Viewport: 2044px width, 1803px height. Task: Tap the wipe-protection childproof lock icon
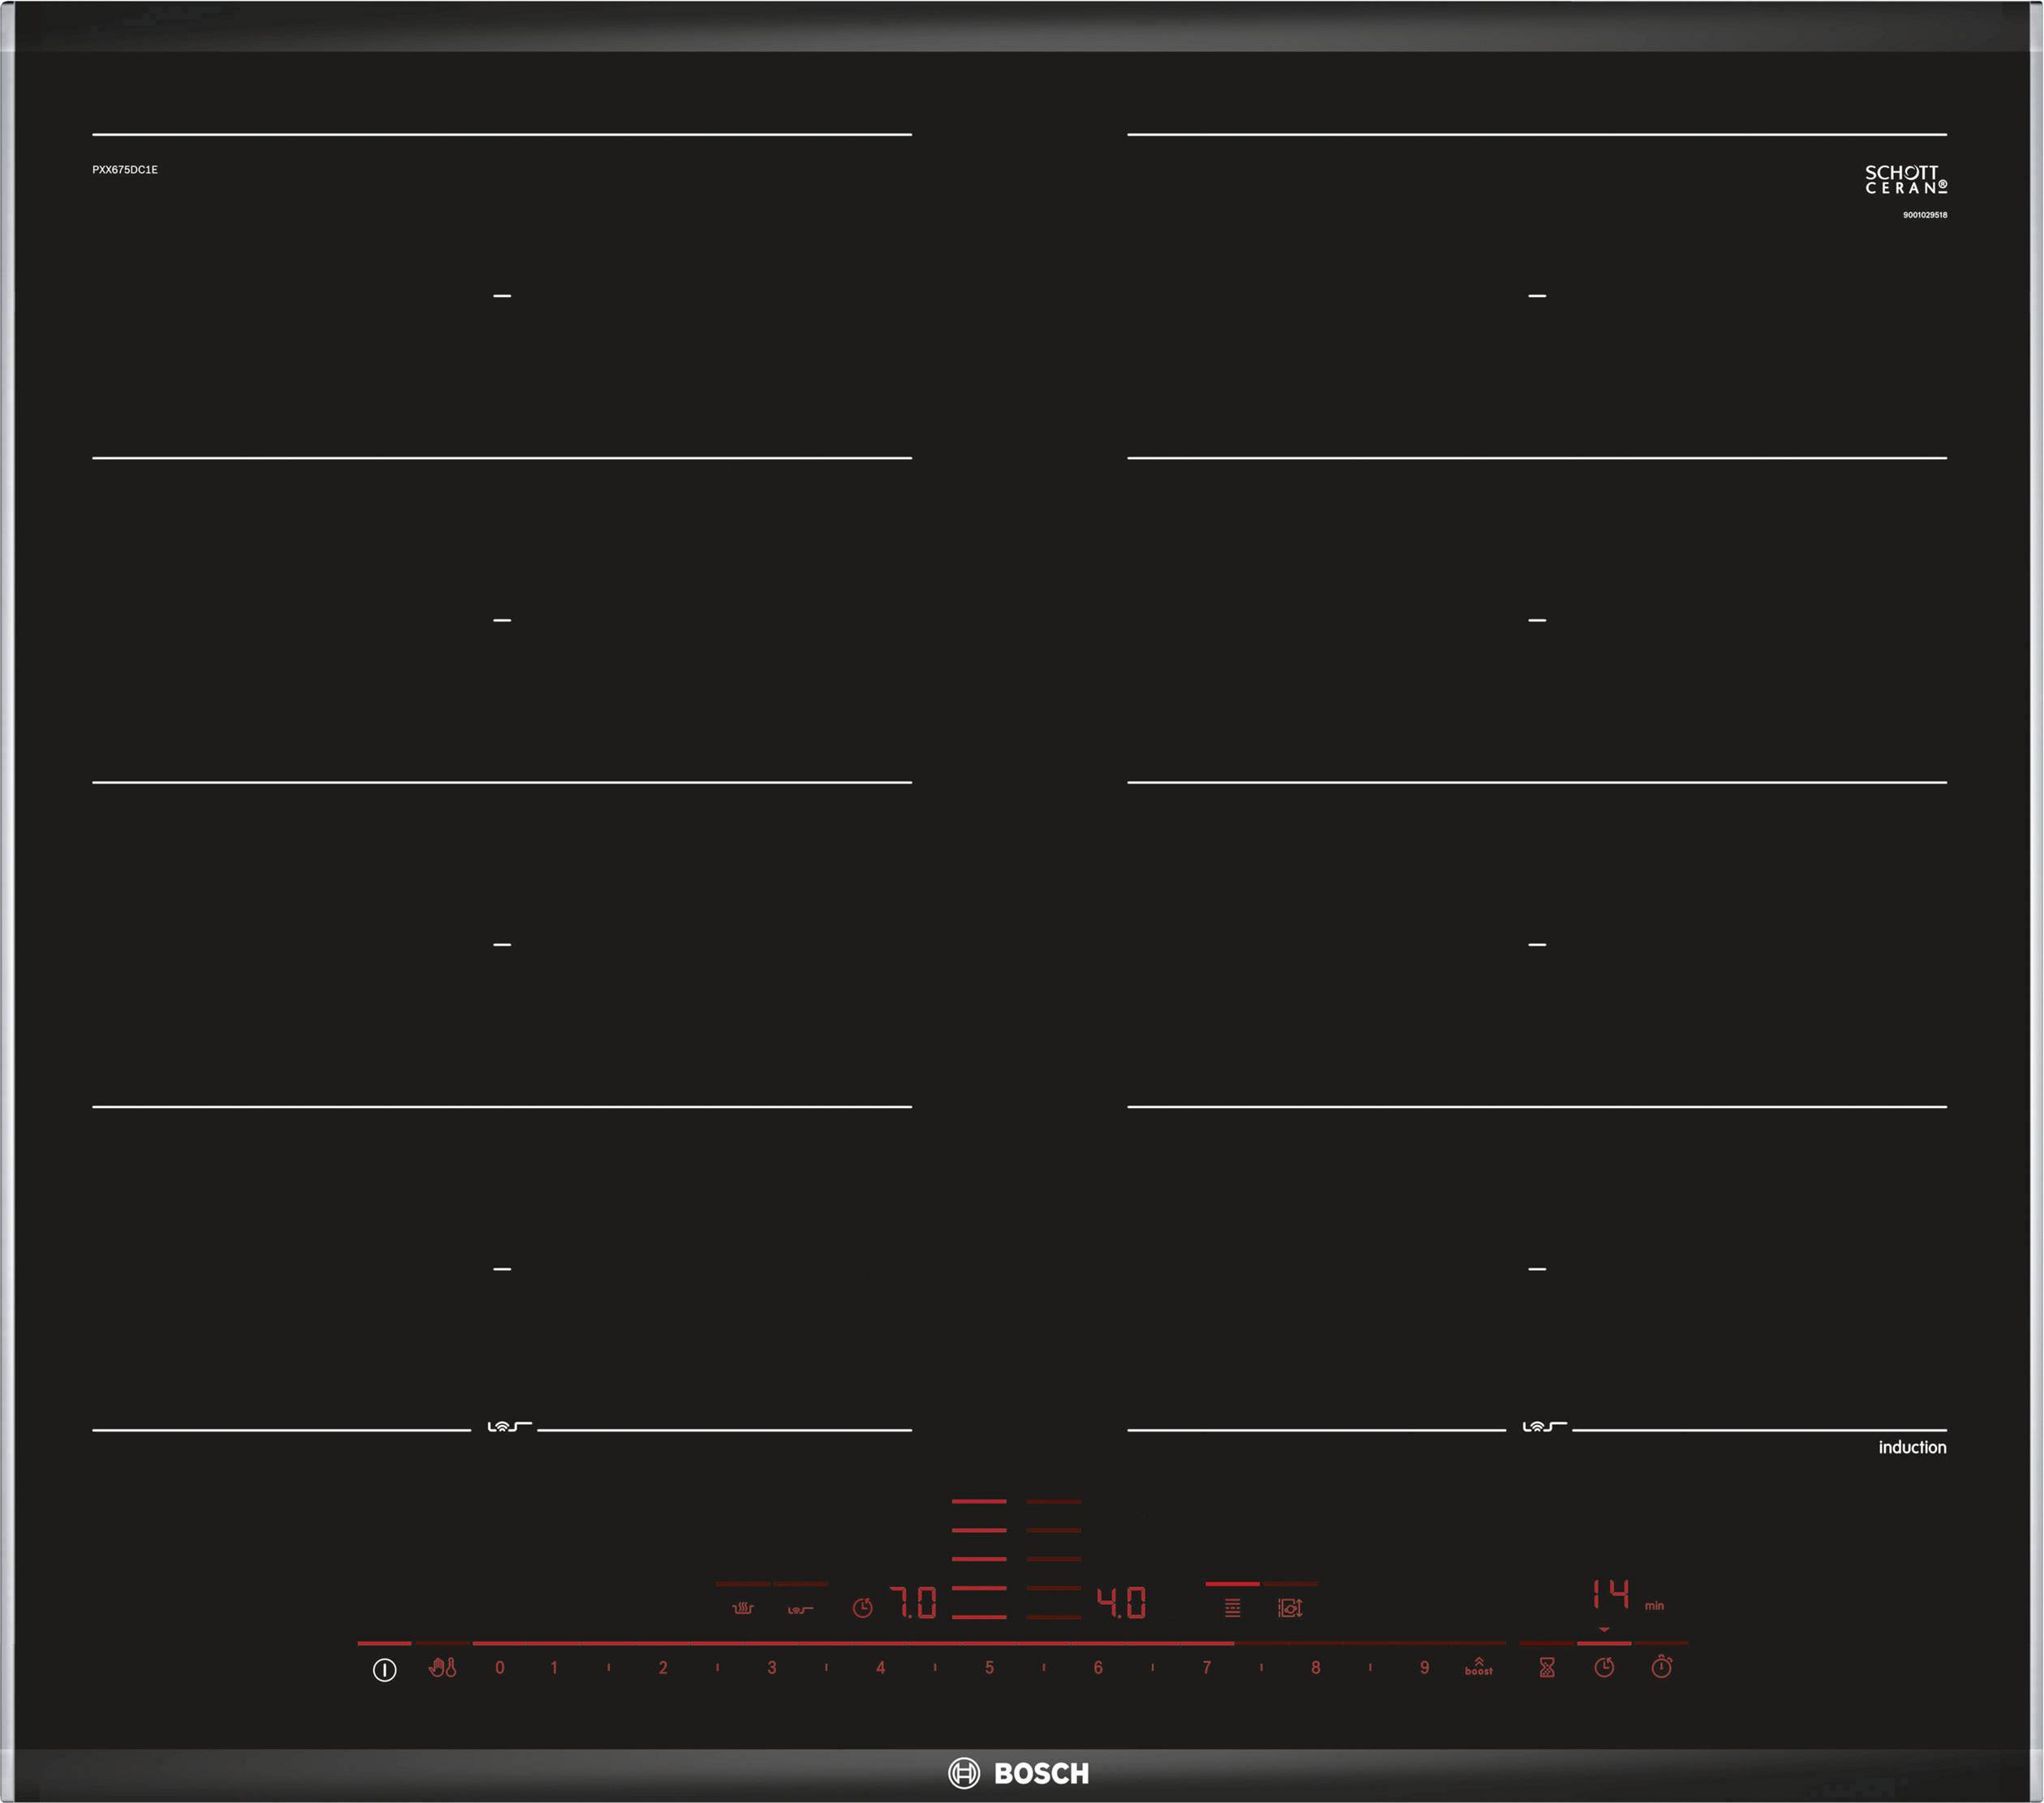[442, 1668]
